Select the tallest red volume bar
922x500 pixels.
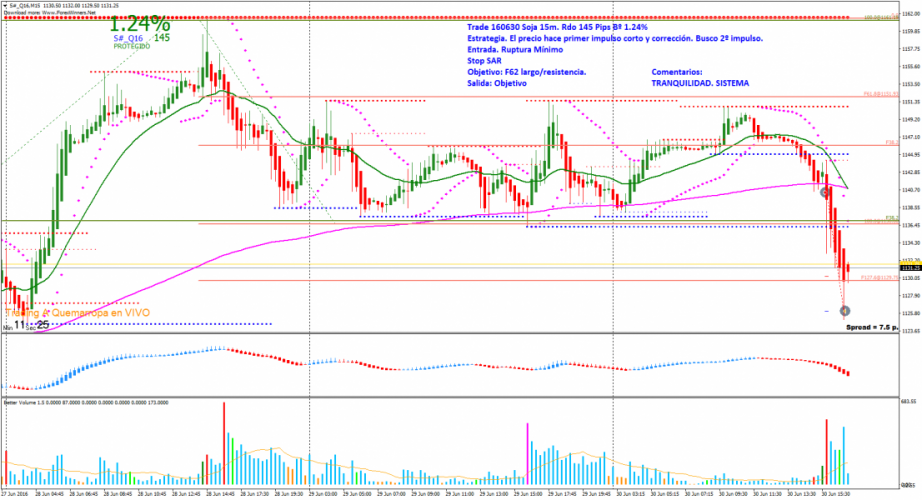point(222,439)
